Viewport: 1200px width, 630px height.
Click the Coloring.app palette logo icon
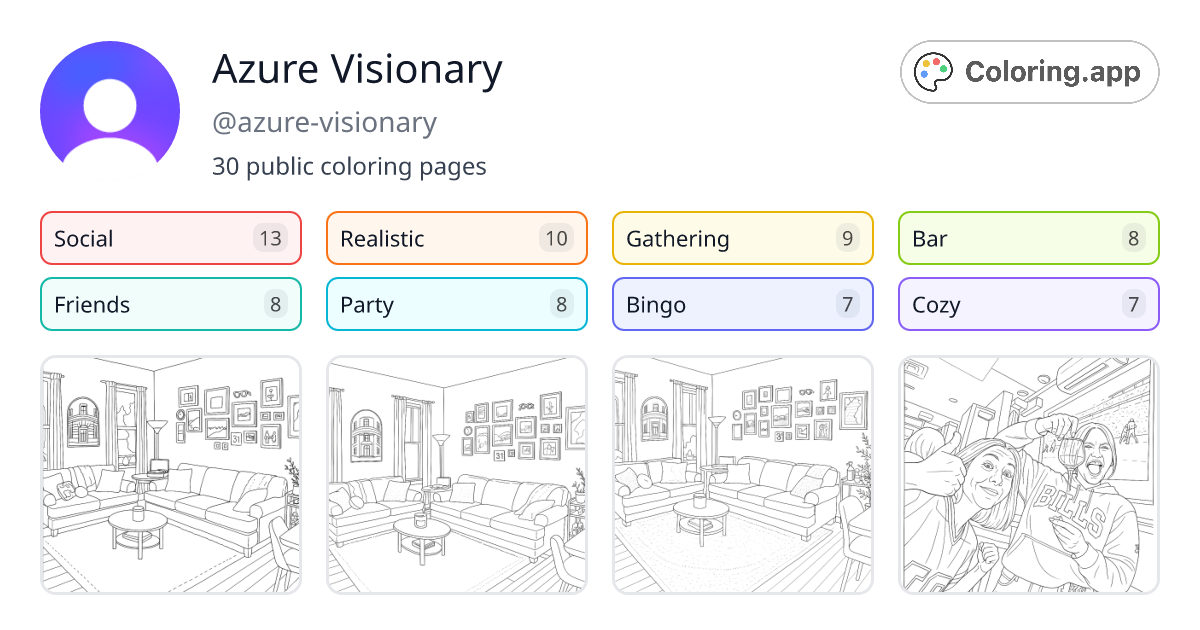pos(934,71)
